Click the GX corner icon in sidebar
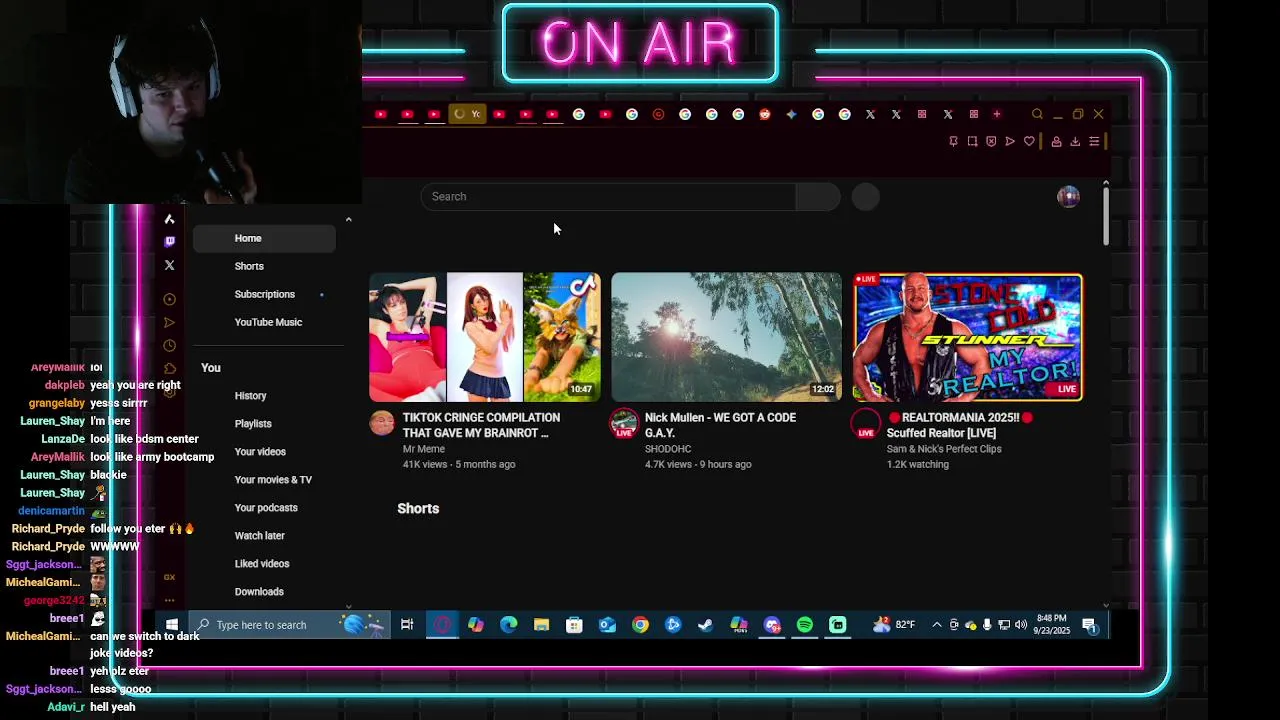 (169, 577)
